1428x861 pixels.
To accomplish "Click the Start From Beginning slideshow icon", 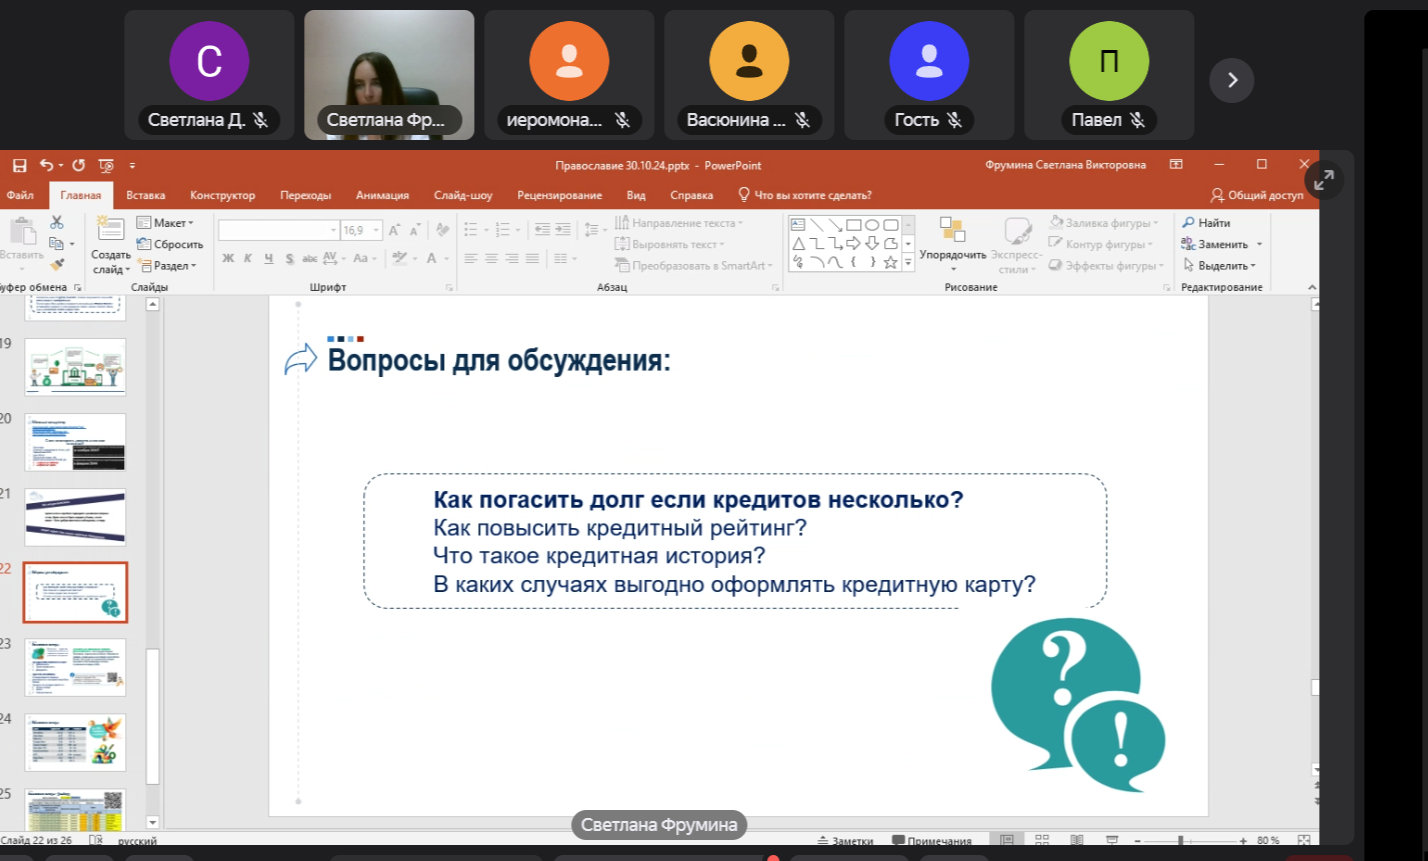I will tap(106, 165).
